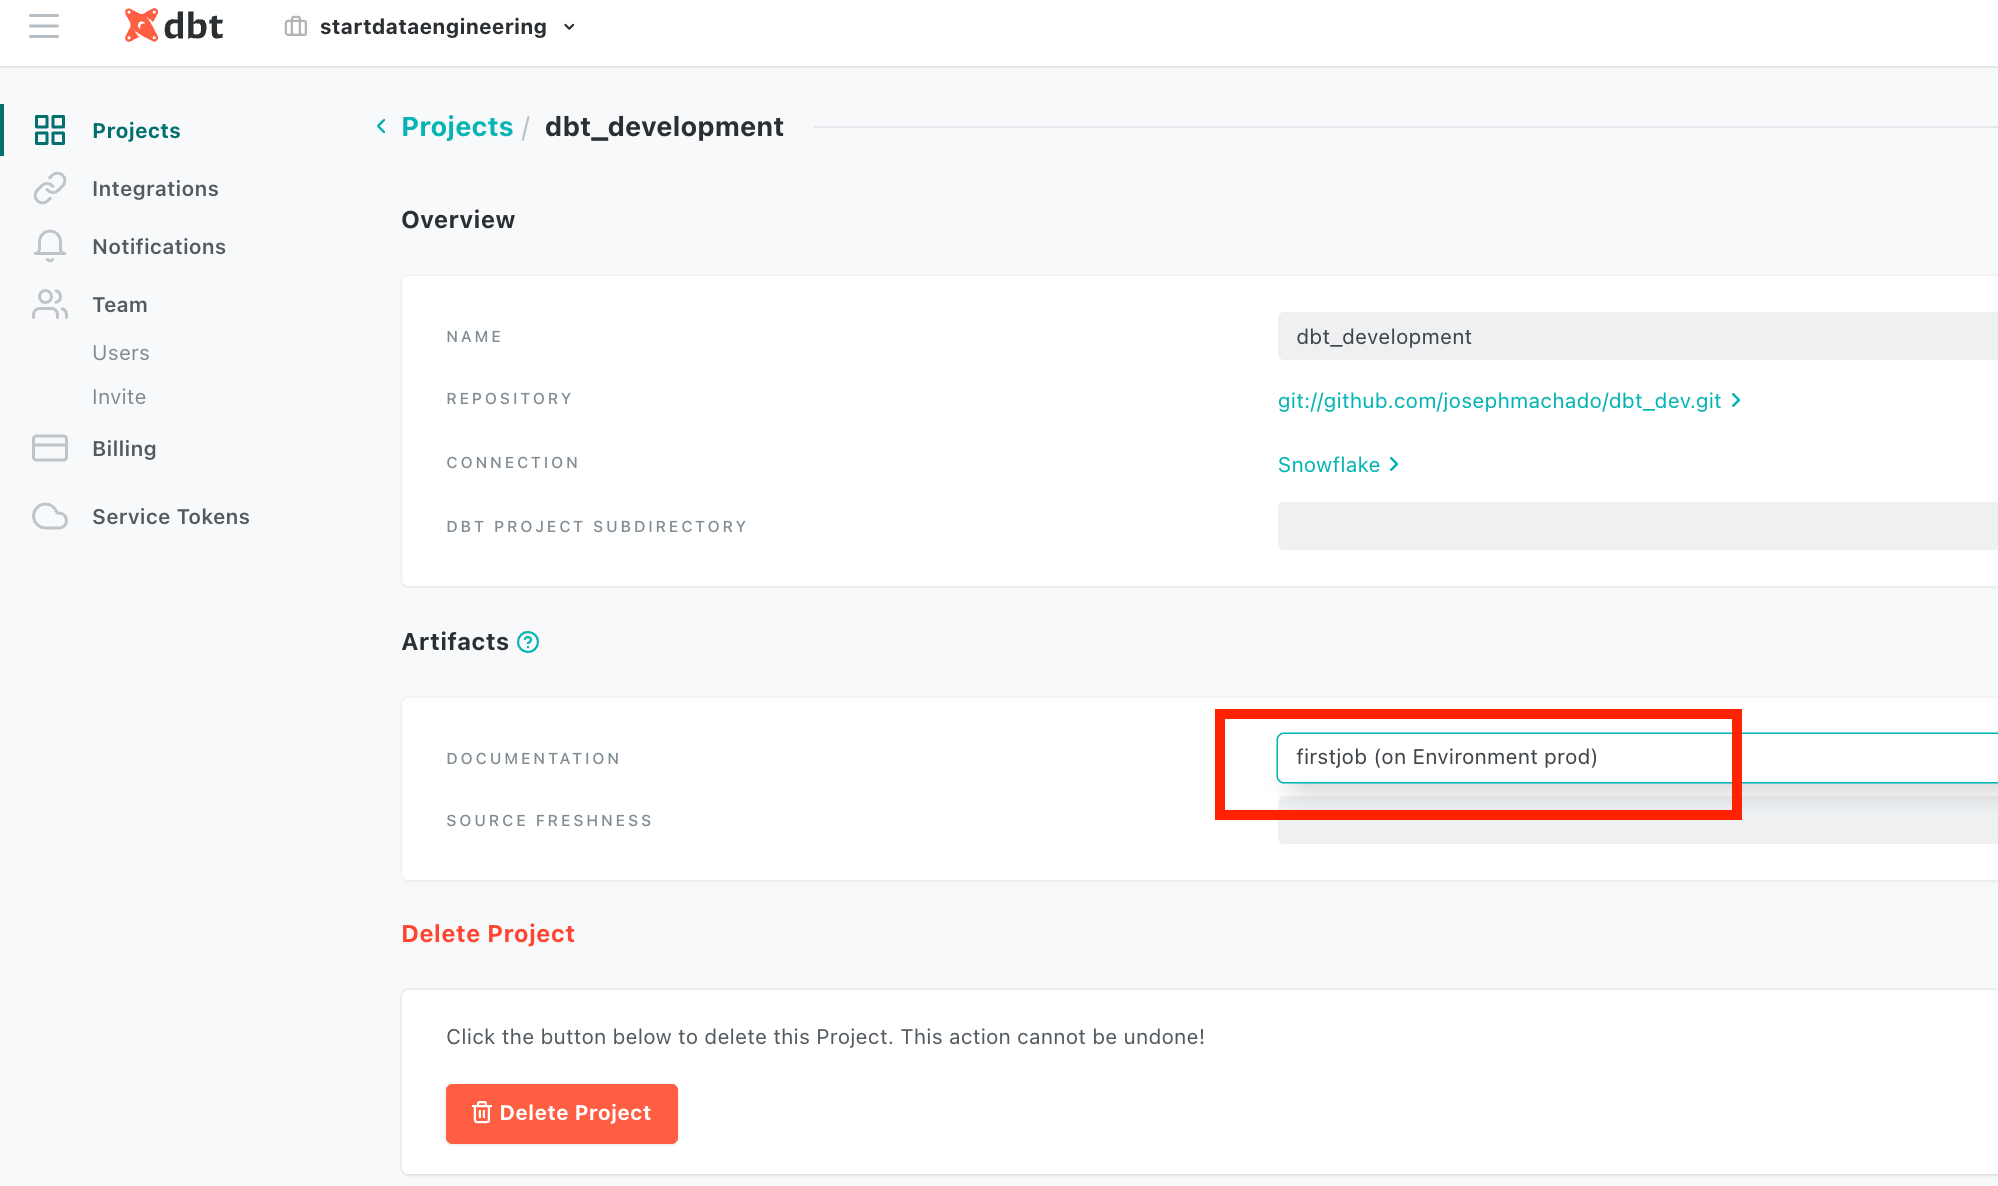This screenshot has width=1998, height=1186.
Task: Click the Projects breadcrumb link
Action: (x=456, y=127)
